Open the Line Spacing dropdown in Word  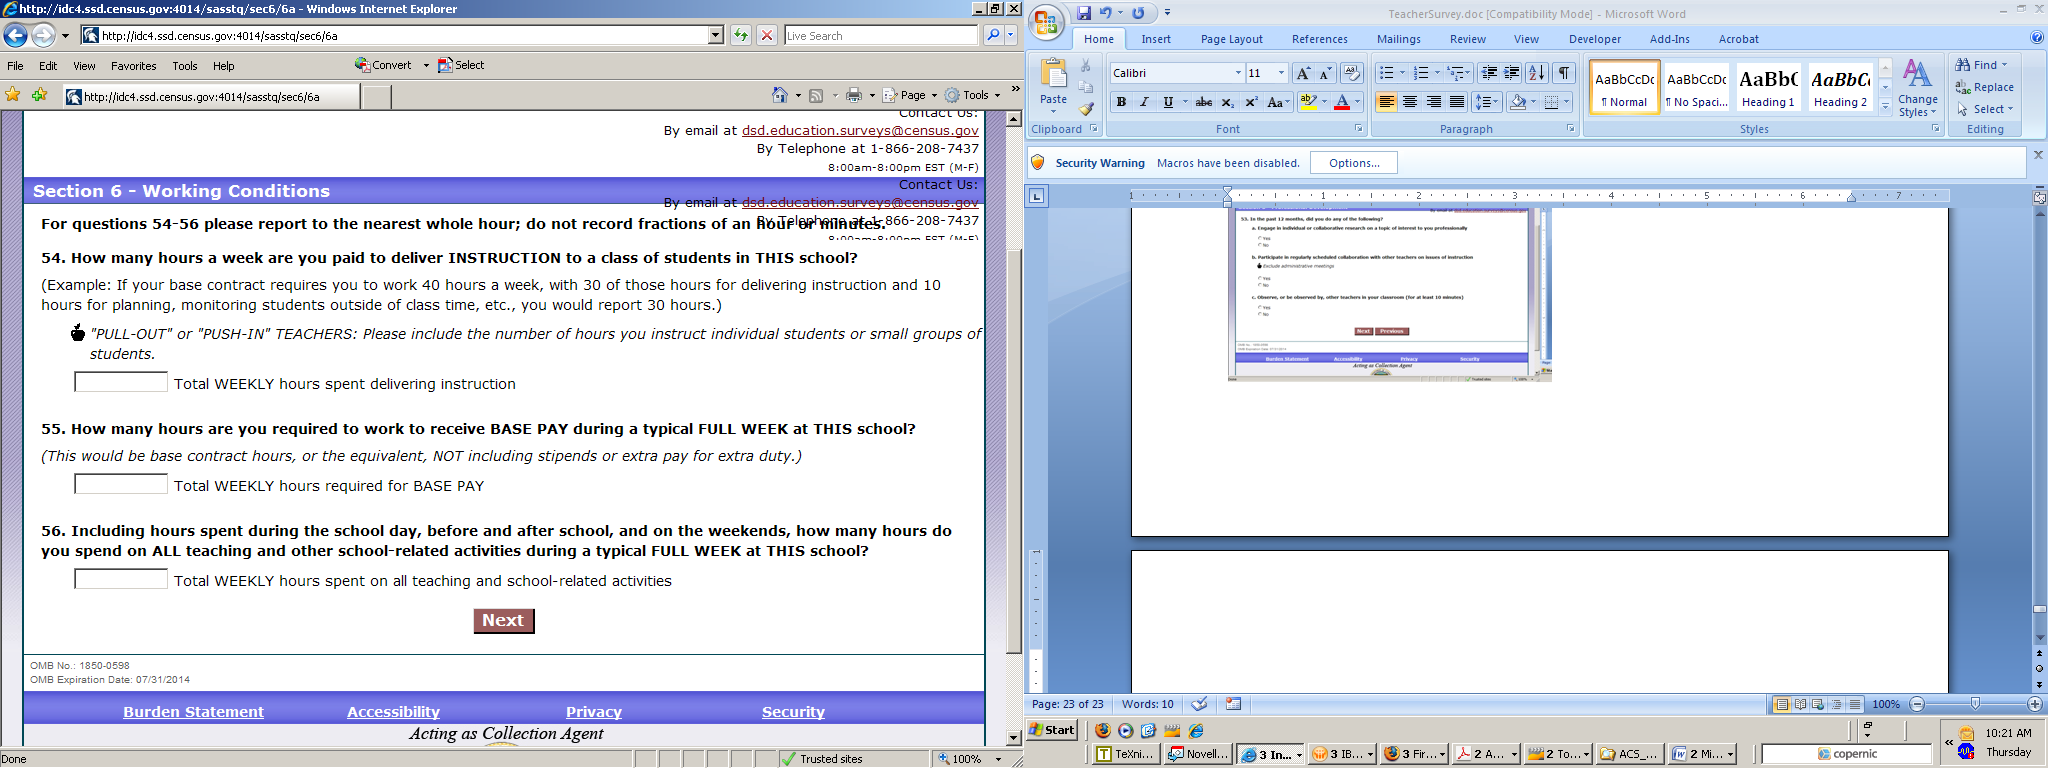coord(1487,102)
